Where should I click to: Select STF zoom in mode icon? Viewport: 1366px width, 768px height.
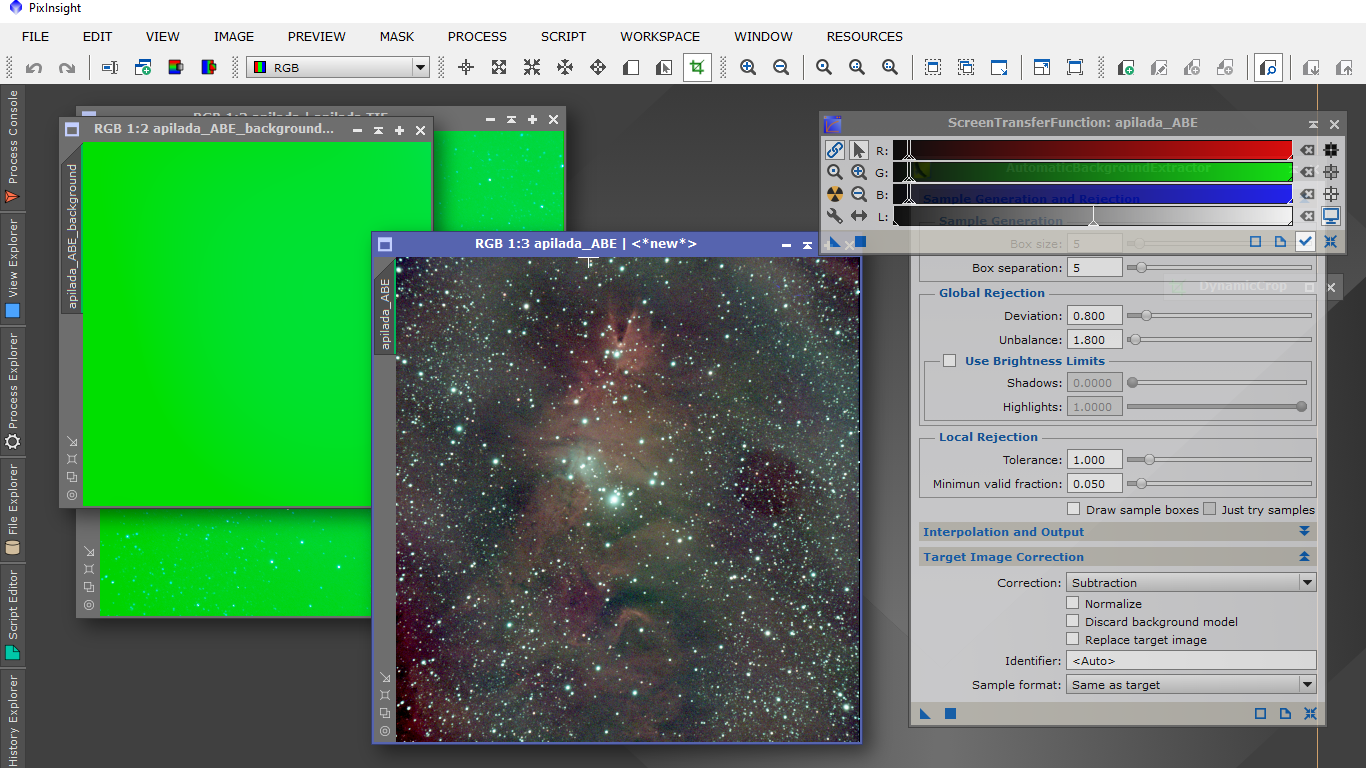pyautogui.click(x=859, y=172)
